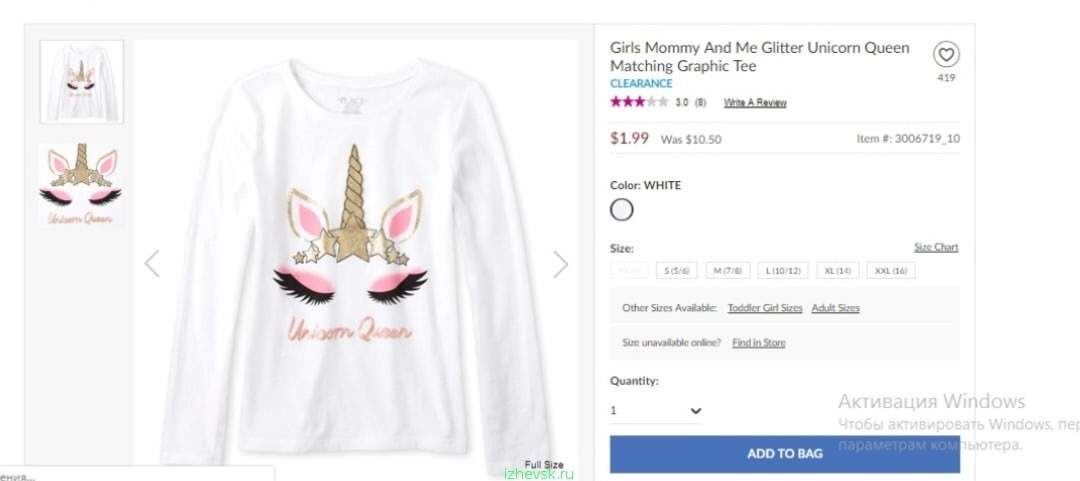1080x481 pixels.
Task: Select the unicorn graphic closeup thumbnail
Action: pos(81,185)
